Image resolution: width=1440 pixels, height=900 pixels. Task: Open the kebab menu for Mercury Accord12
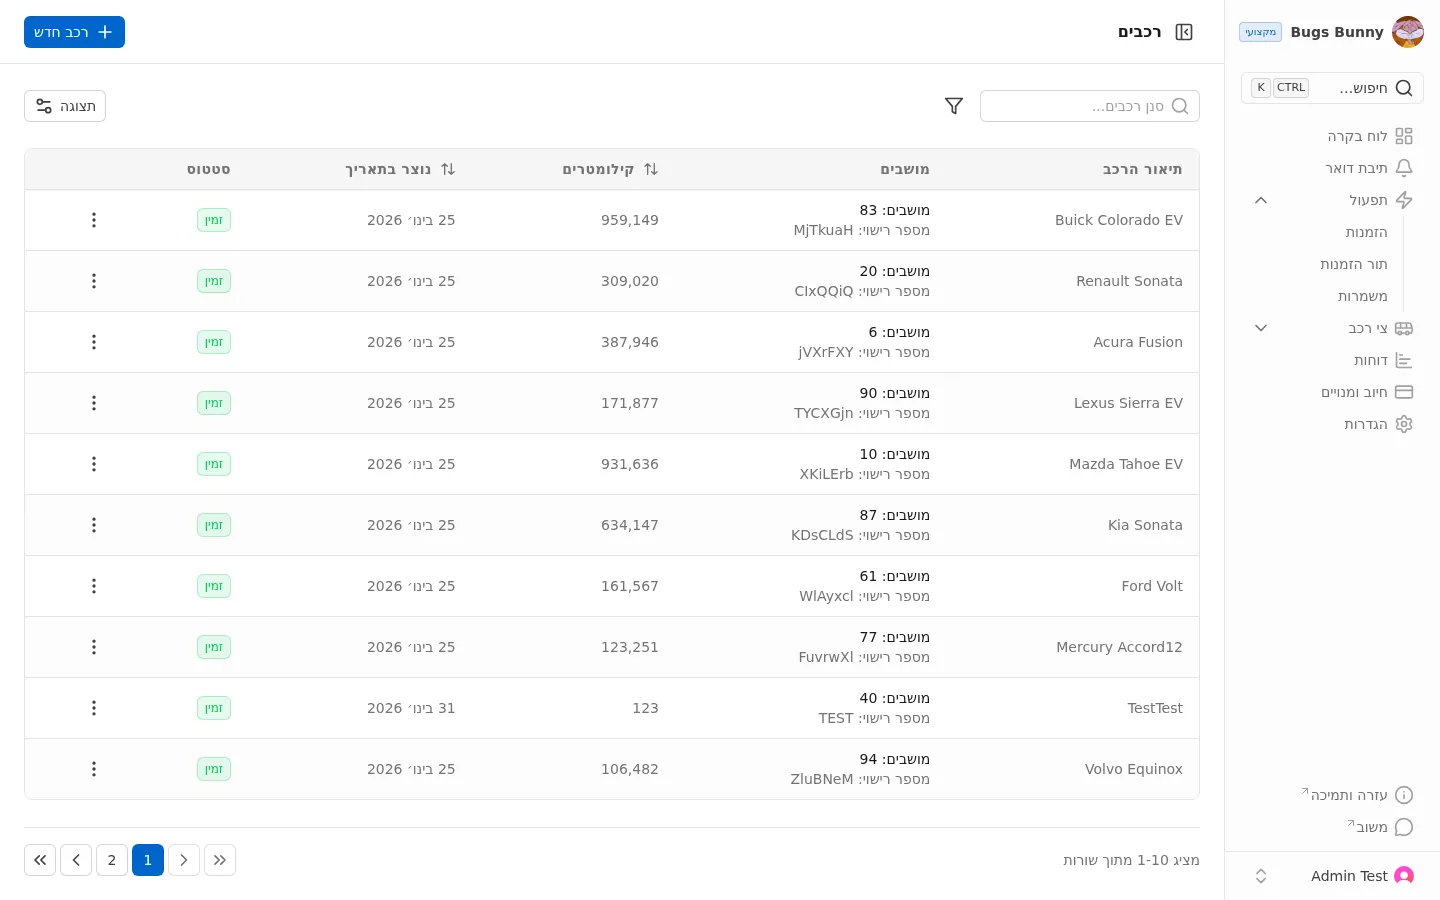[x=94, y=647]
